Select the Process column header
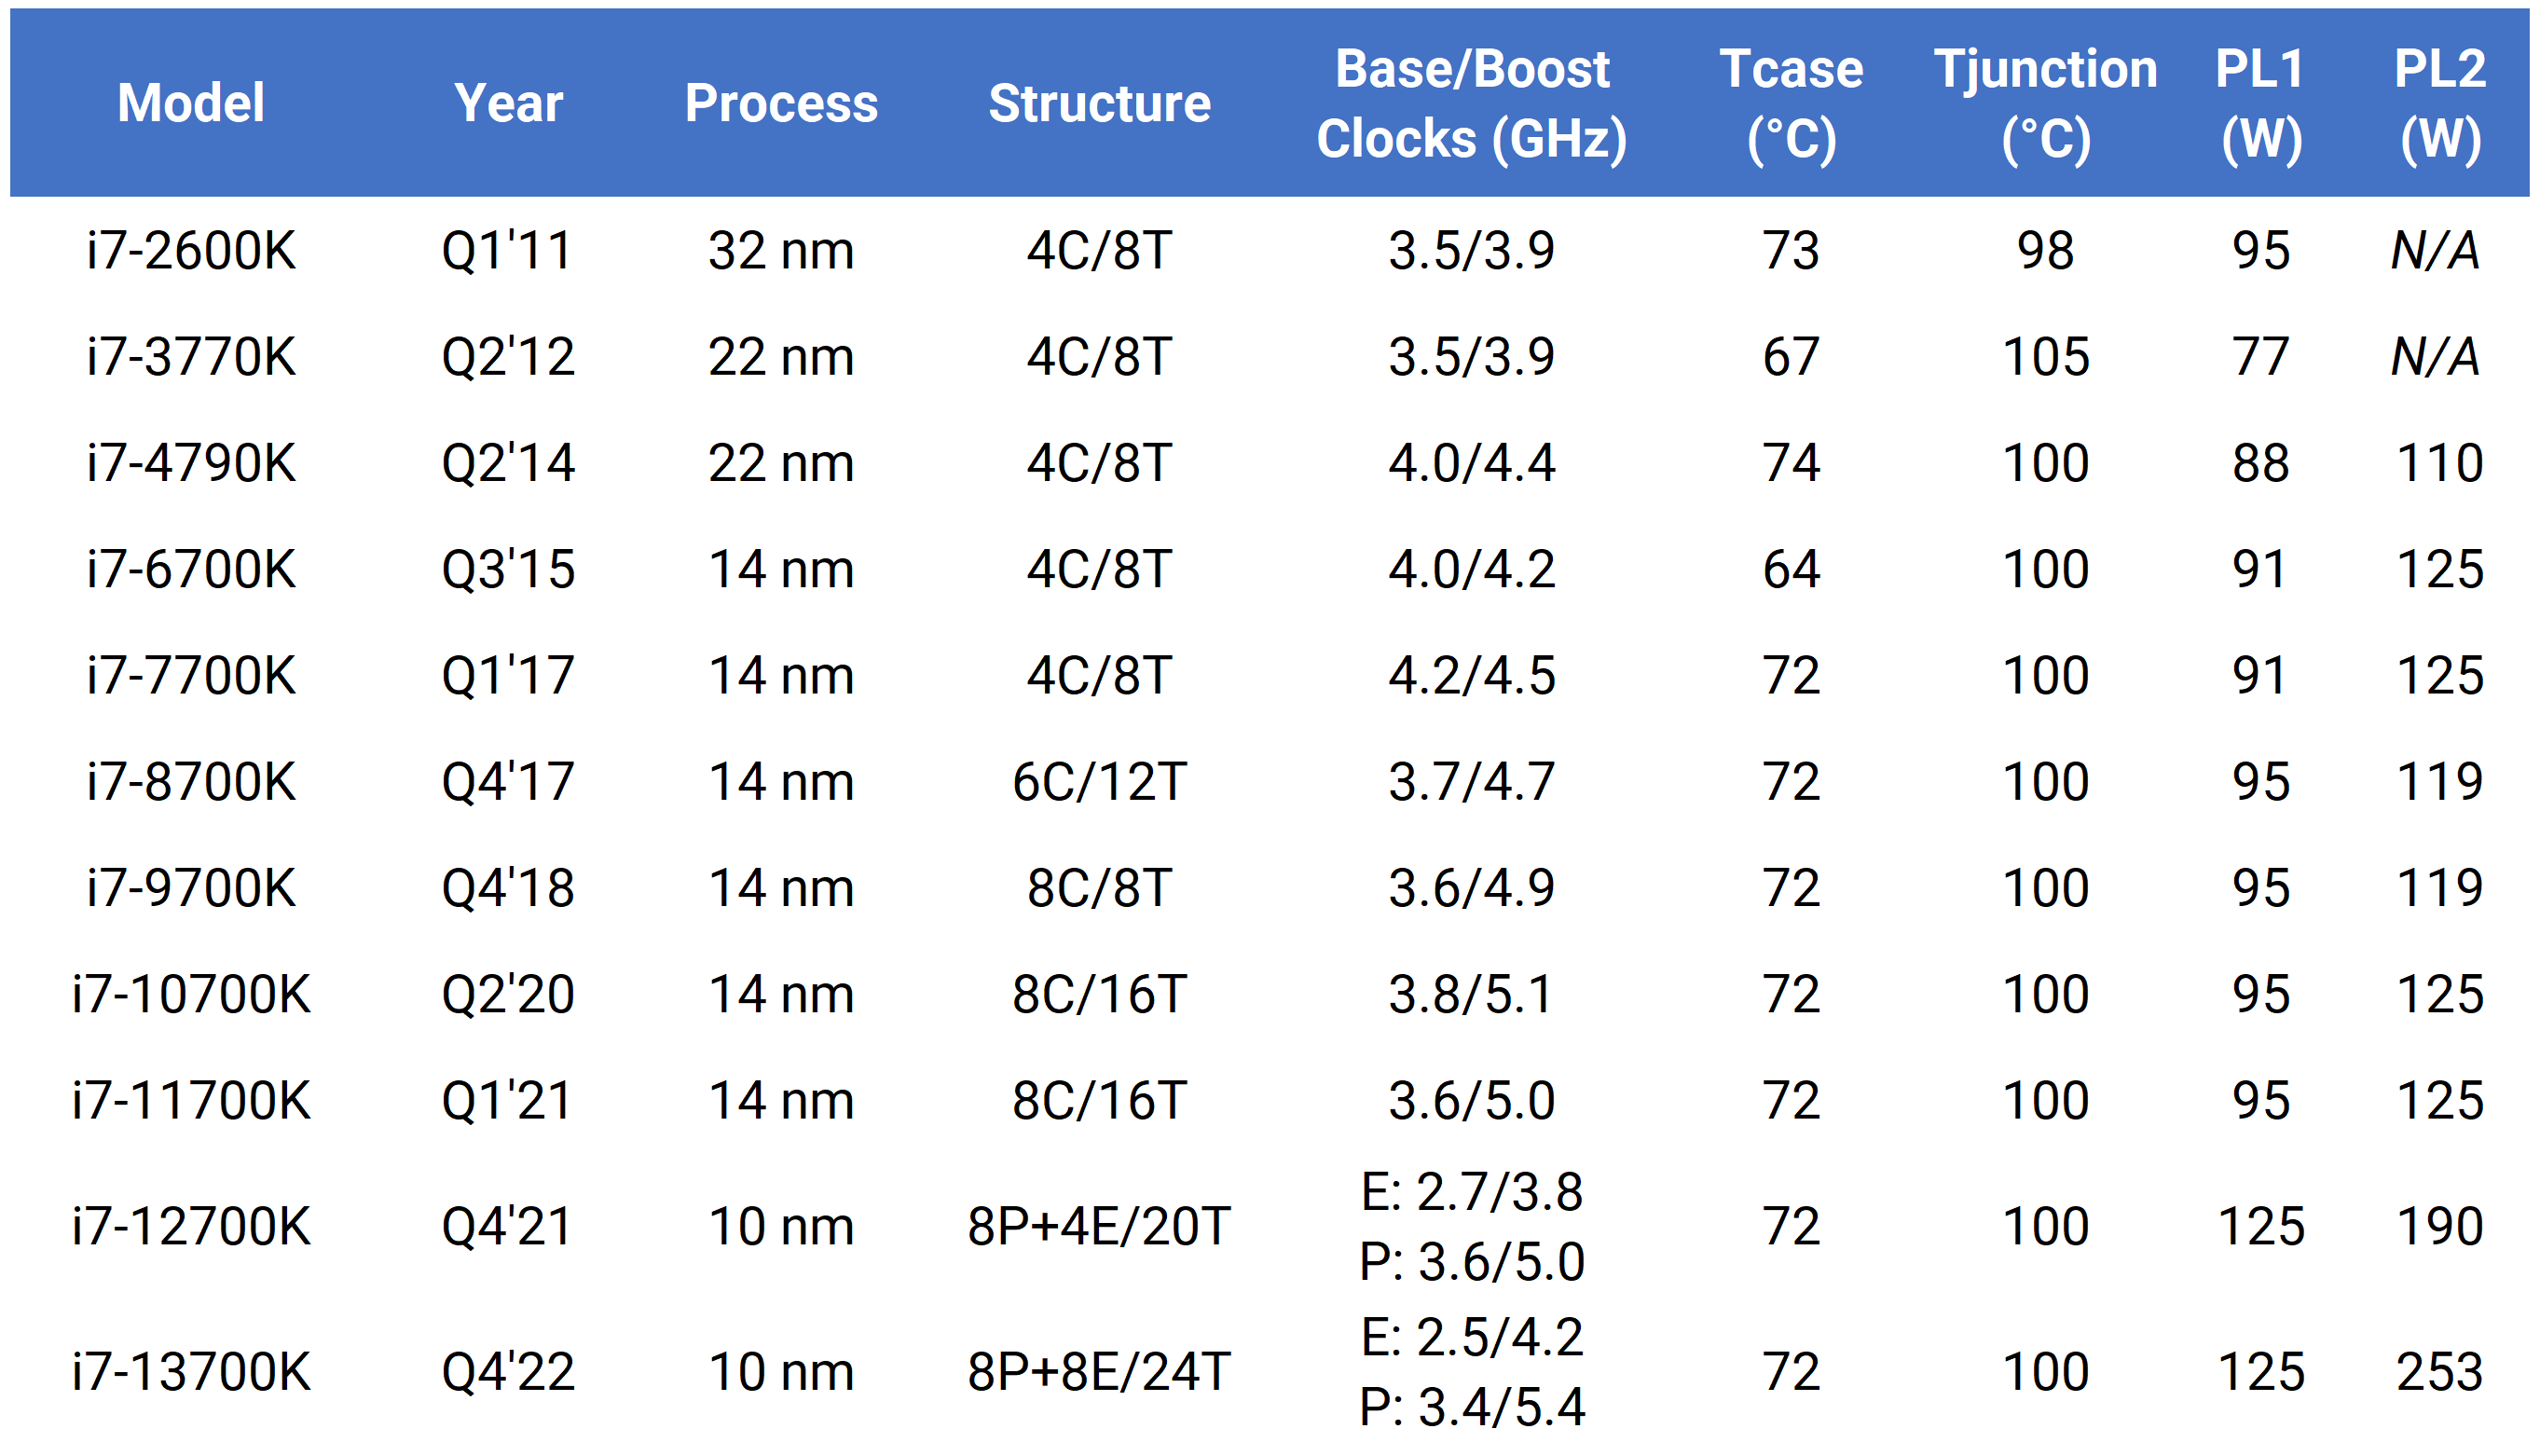Screen dimensions: 2540x1456 point(781,103)
